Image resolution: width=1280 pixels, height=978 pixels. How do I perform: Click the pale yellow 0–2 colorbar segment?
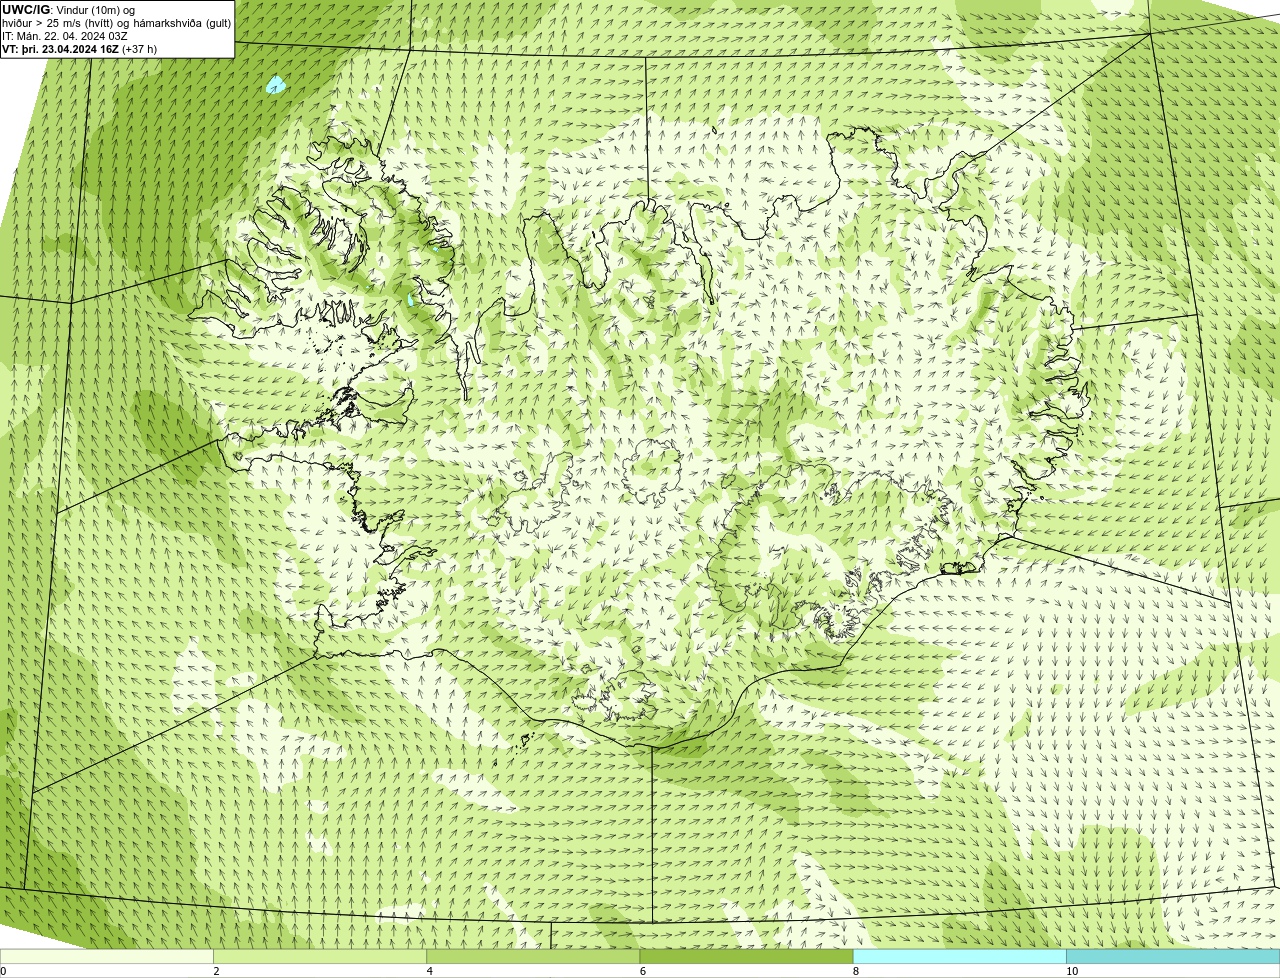(x=107, y=956)
